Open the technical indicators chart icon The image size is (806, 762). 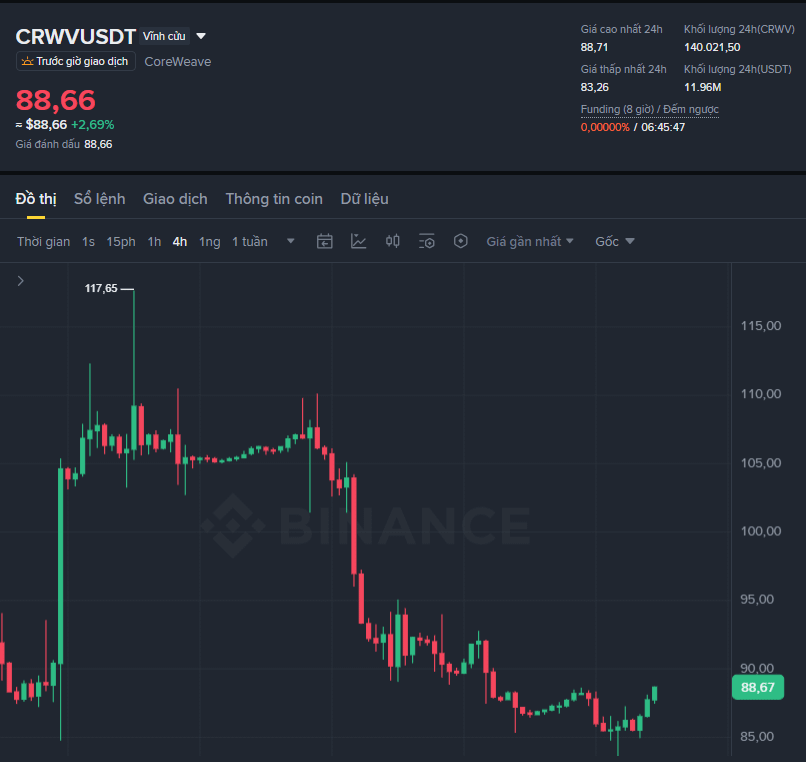click(358, 241)
